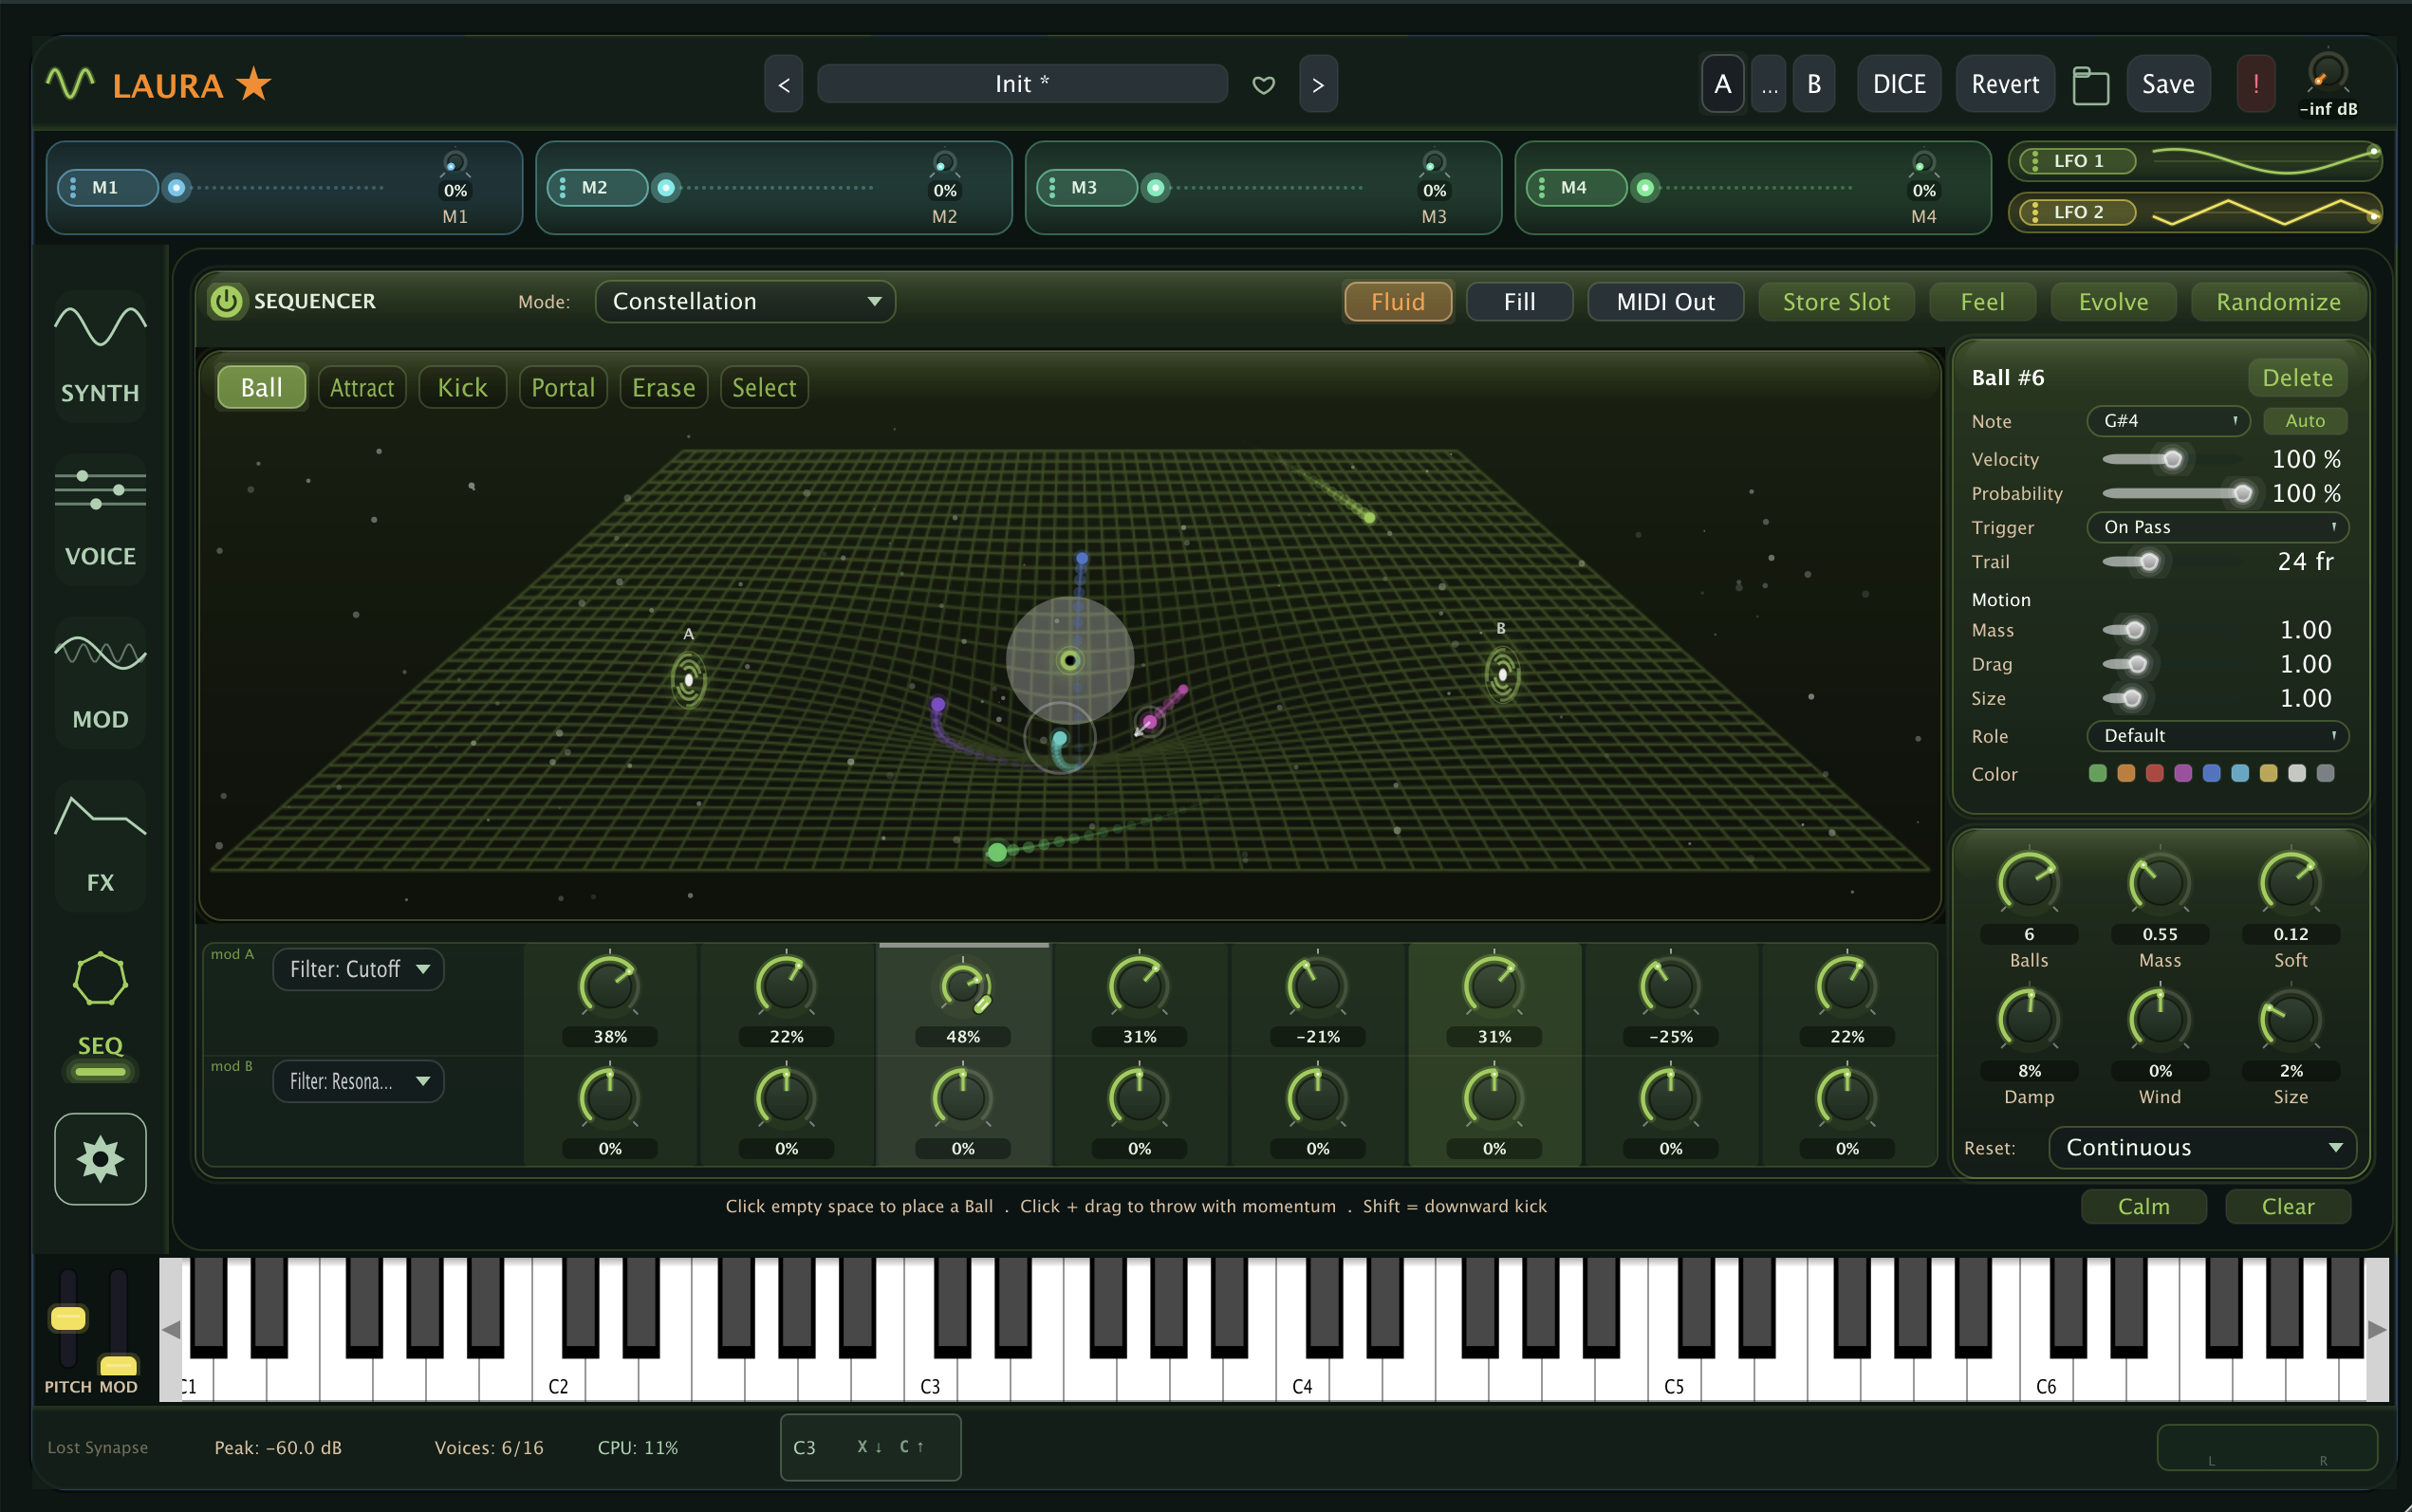The width and height of the screenshot is (2412, 1512).
Task: Click LFO 1 waveform display
Action: point(2264,161)
